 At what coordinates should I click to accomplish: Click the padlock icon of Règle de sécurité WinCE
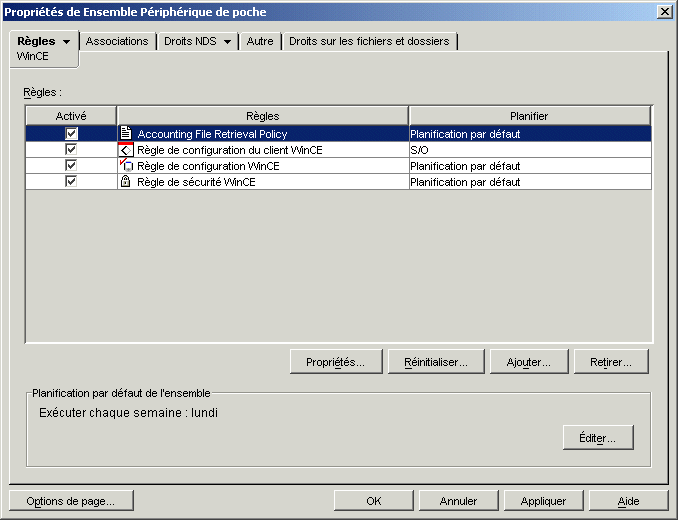coord(125,182)
